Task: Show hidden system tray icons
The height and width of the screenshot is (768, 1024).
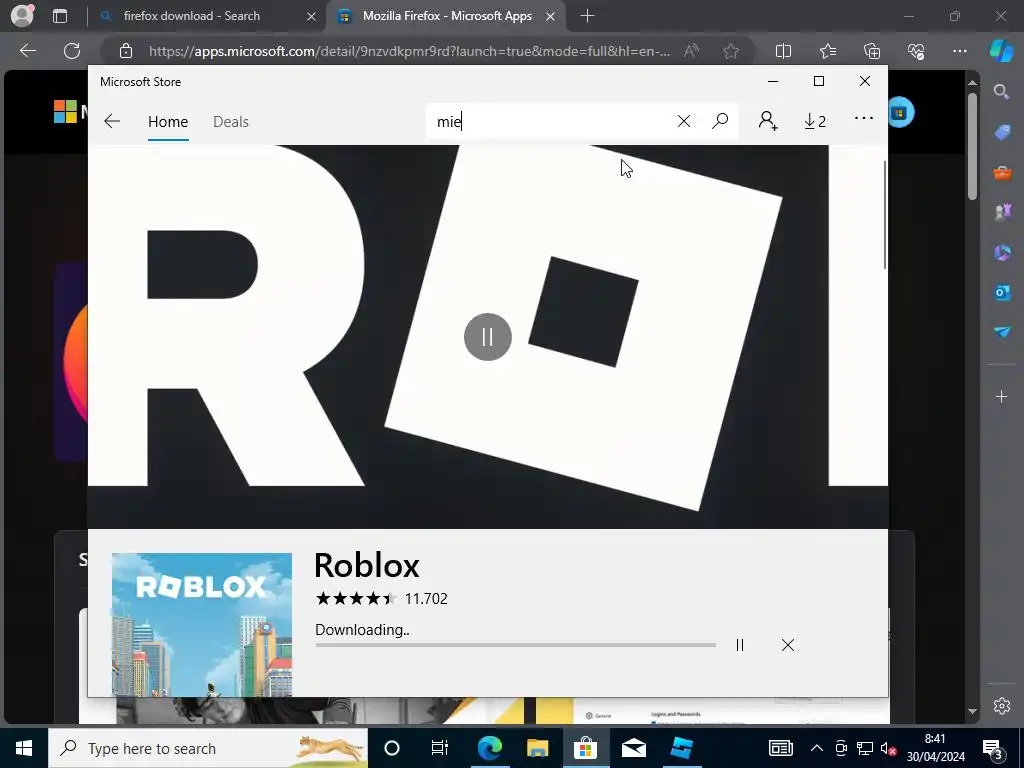Action: (816, 748)
